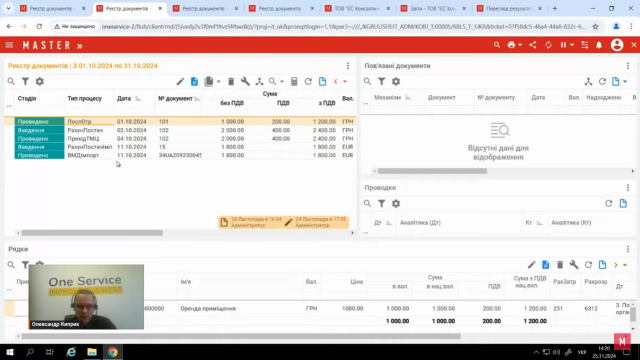Click the hierarchy structure icon in the registry toolbar

pos(259,82)
